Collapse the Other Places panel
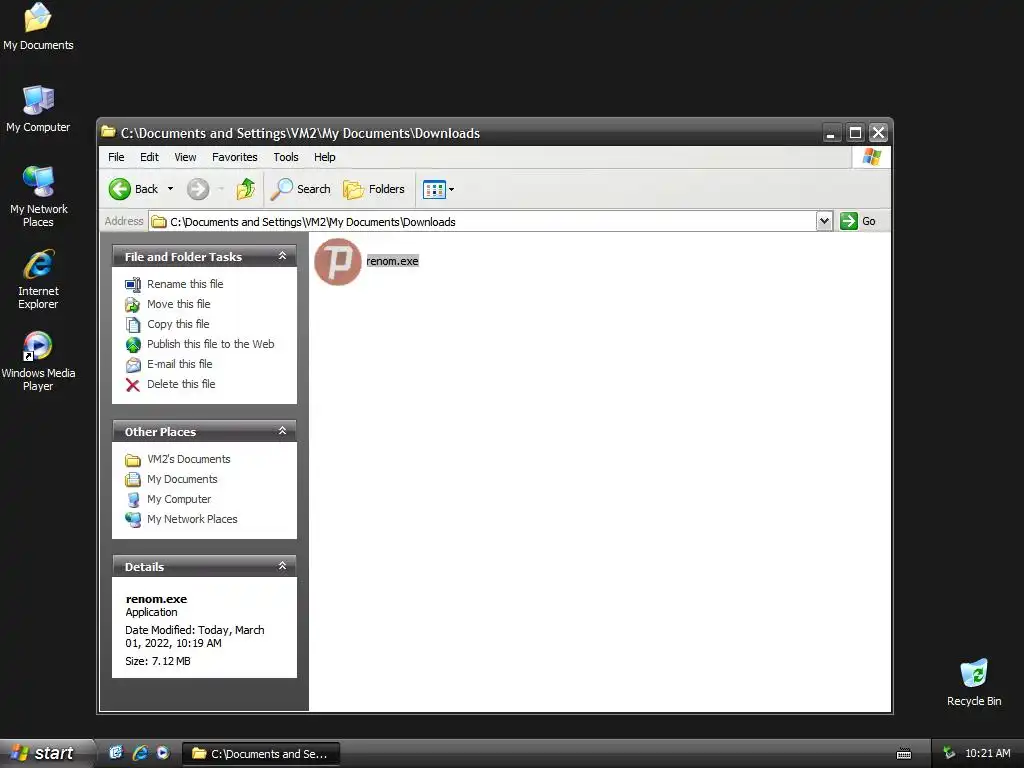This screenshot has height=768, width=1024. pos(283,431)
